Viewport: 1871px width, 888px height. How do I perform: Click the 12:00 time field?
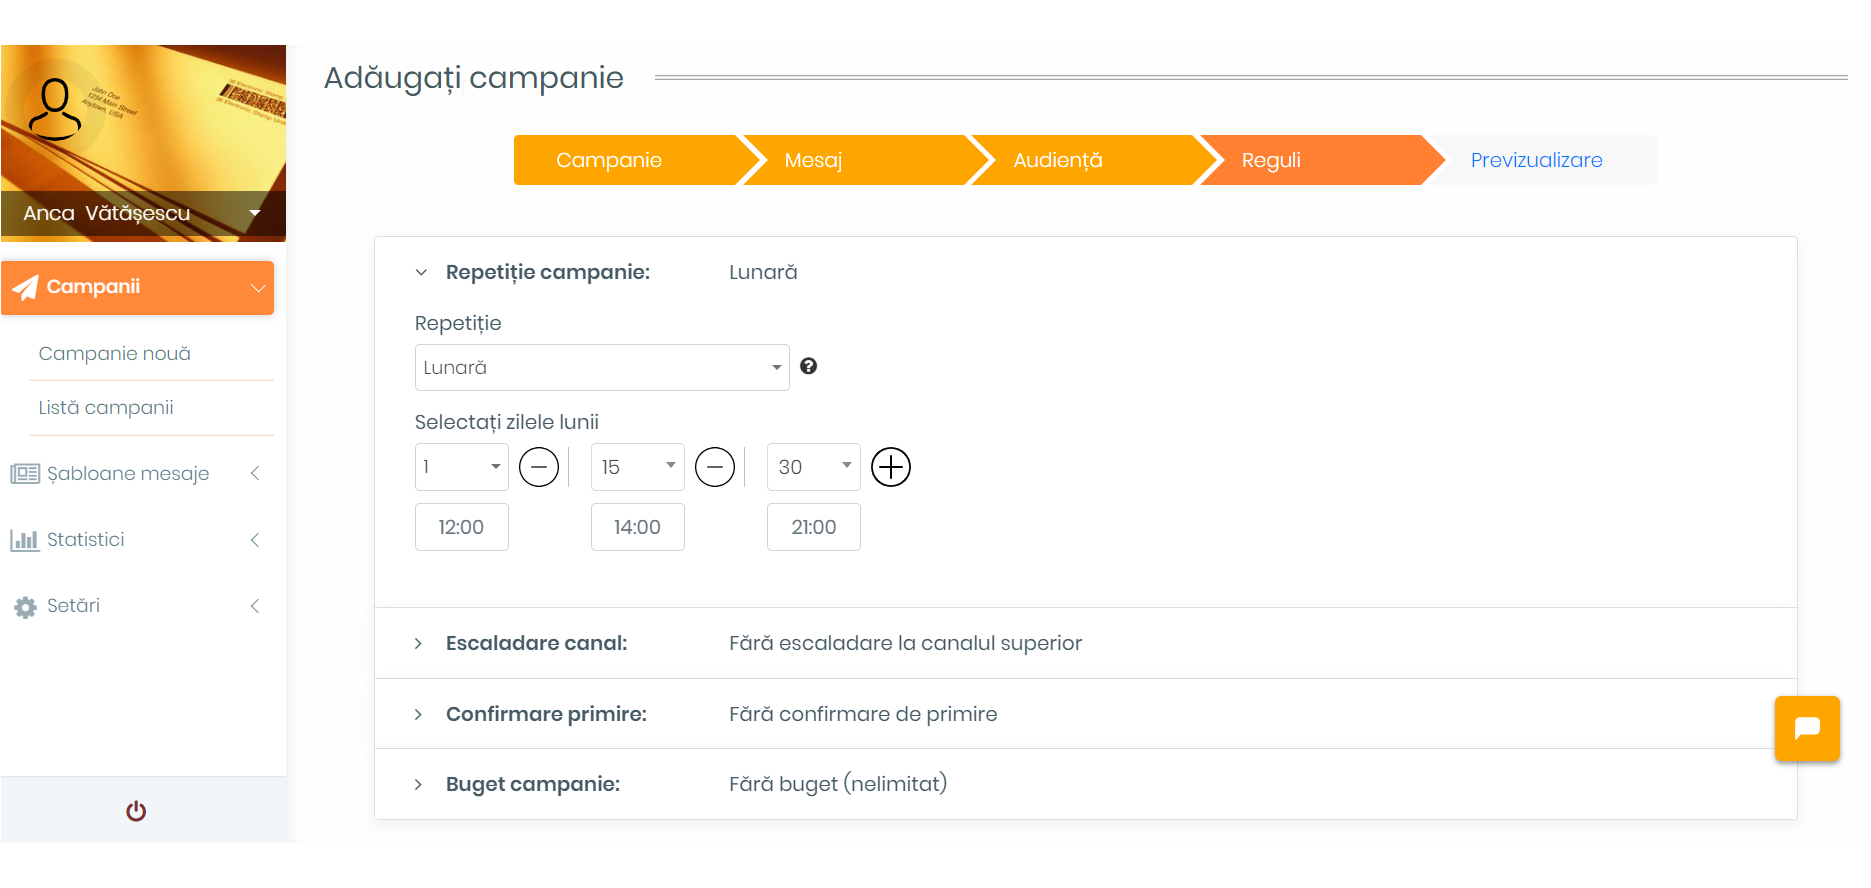tap(461, 527)
